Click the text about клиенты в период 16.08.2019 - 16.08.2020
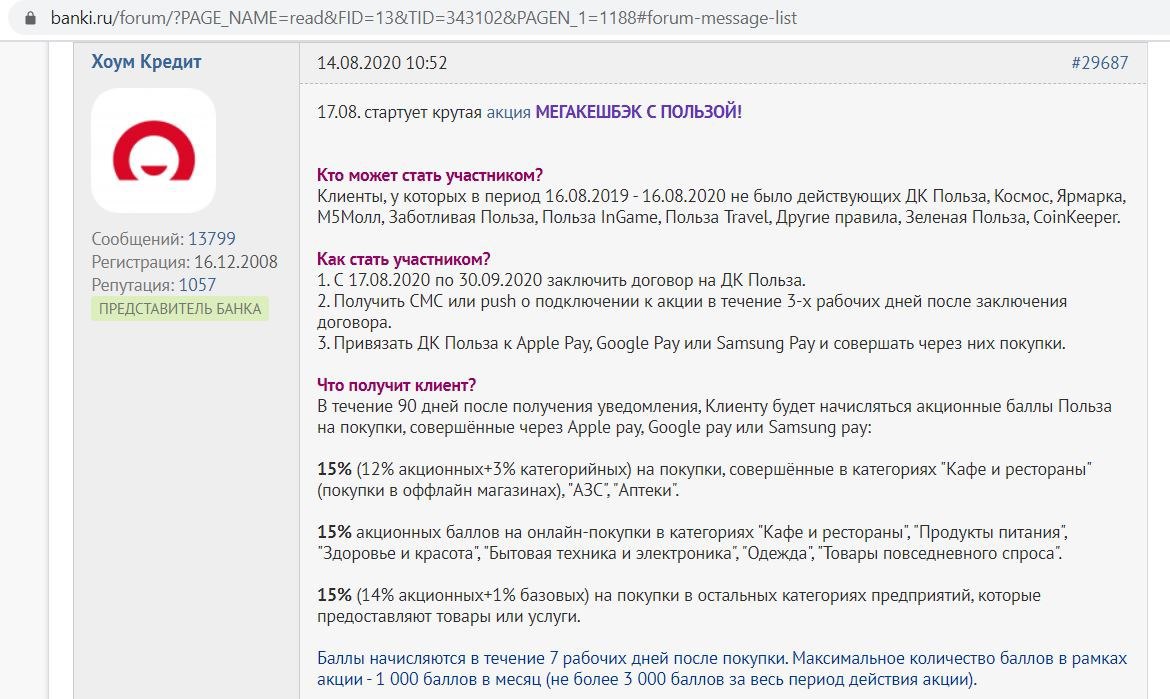The width and height of the screenshot is (1170, 699). tap(722, 207)
